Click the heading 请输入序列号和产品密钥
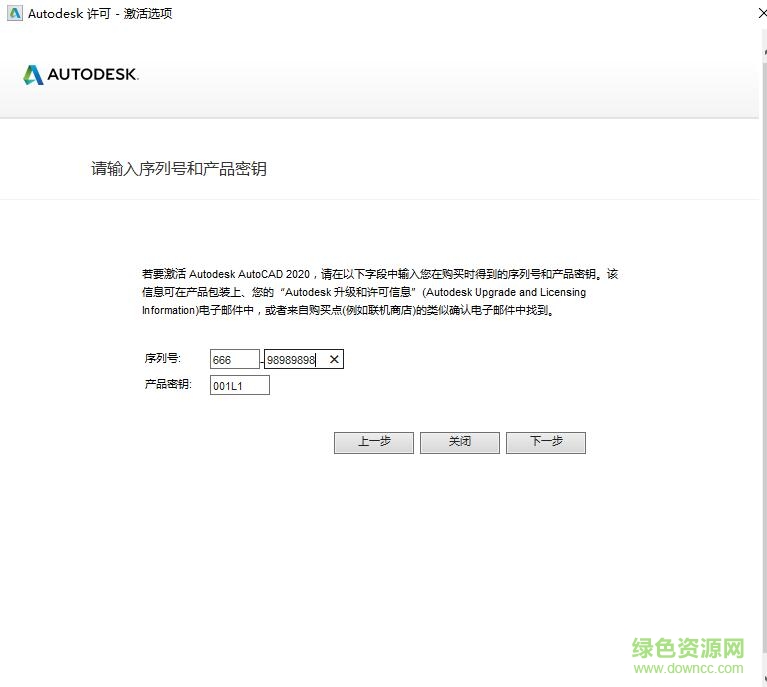The height and width of the screenshot is (687, 767). point(179,169)
